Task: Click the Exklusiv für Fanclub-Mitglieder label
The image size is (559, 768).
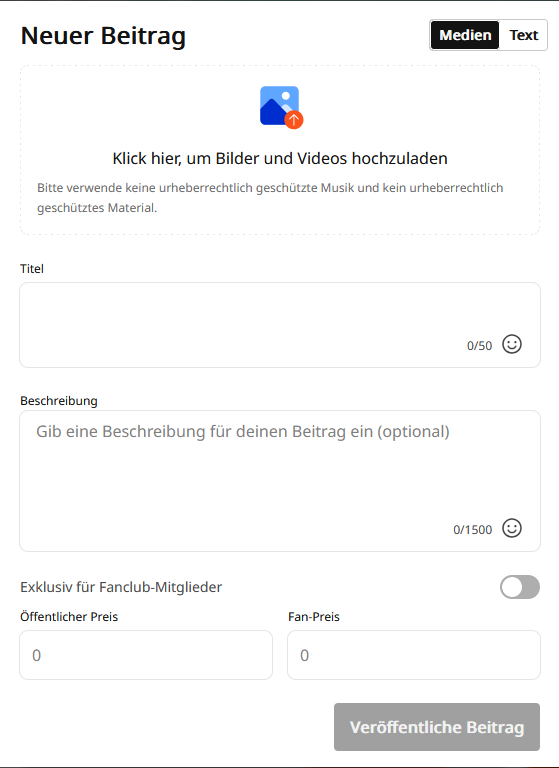Action: pyautogui.click(x=121, y=587)
